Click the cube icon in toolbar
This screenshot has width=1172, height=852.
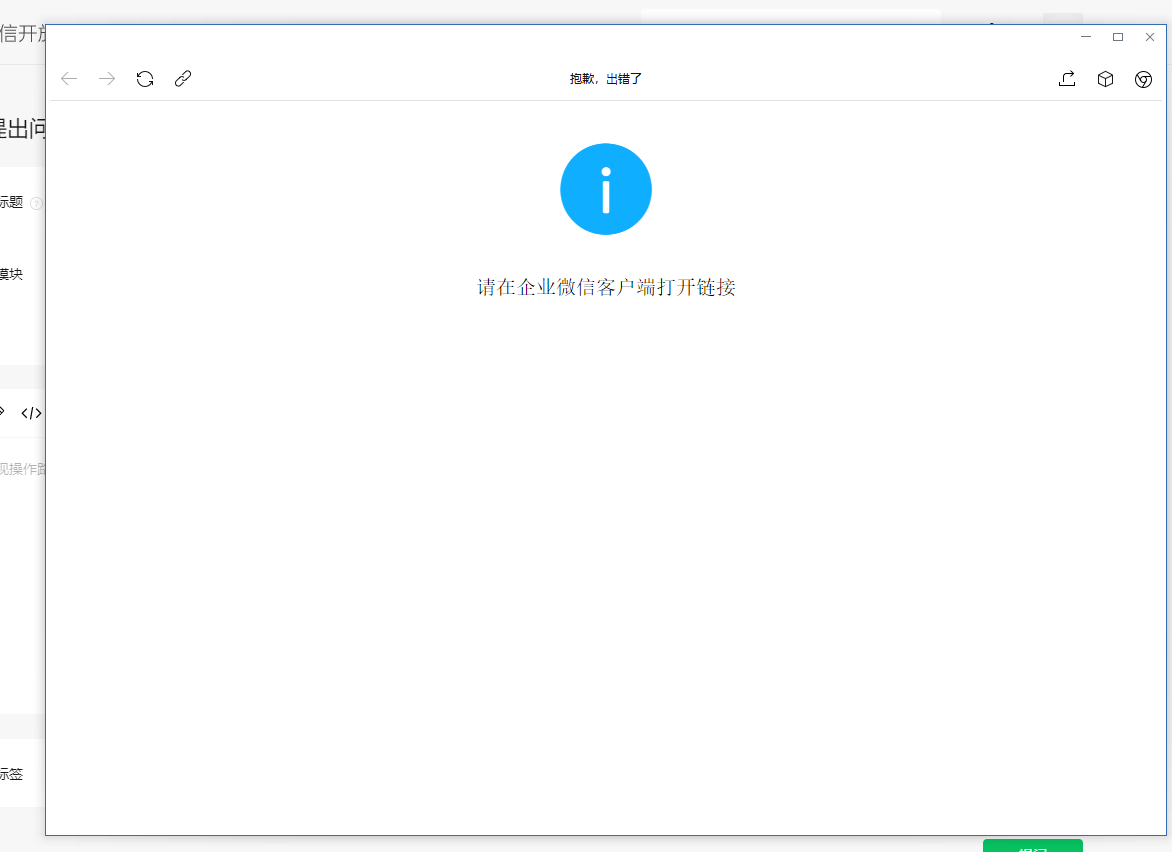[1105, 78]
